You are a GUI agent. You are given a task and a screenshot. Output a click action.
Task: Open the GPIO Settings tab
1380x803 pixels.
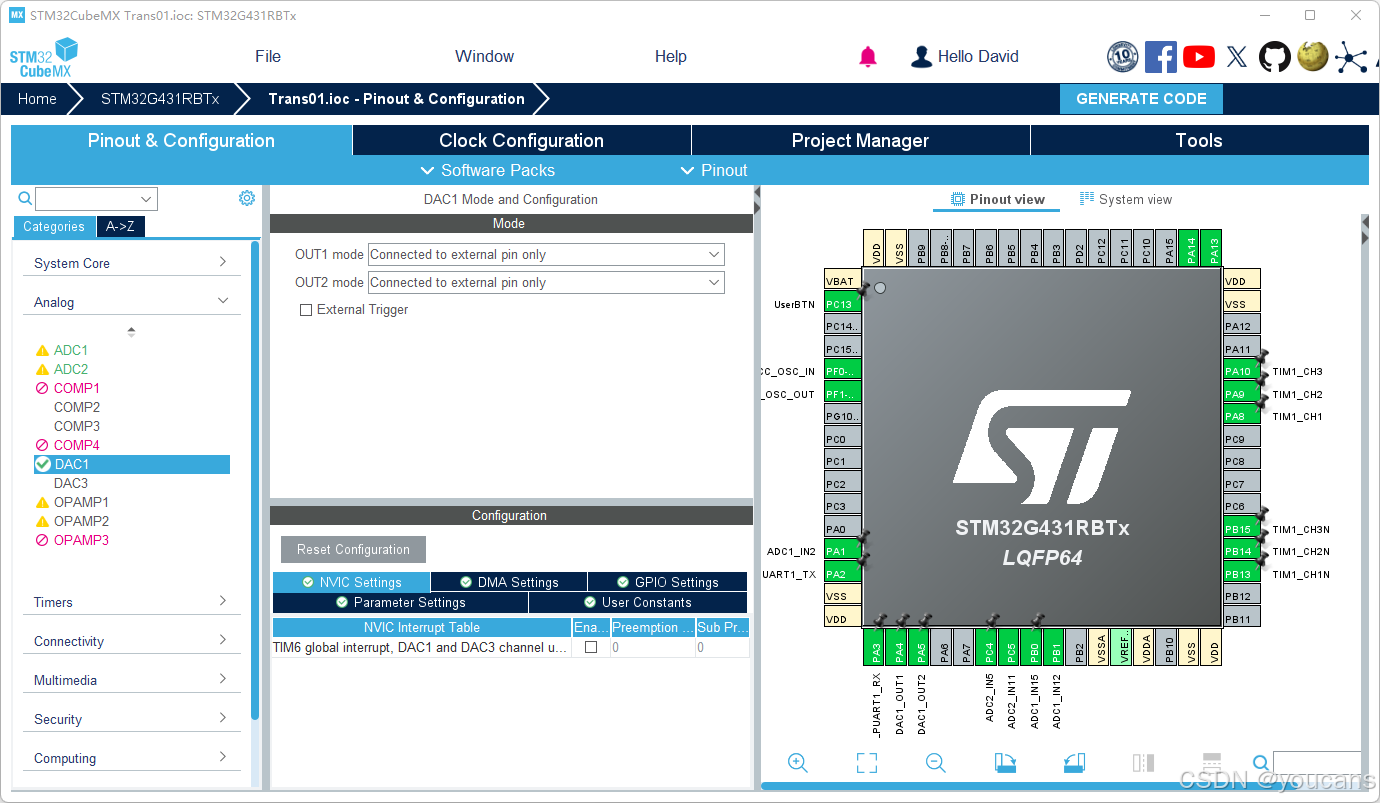667,582
